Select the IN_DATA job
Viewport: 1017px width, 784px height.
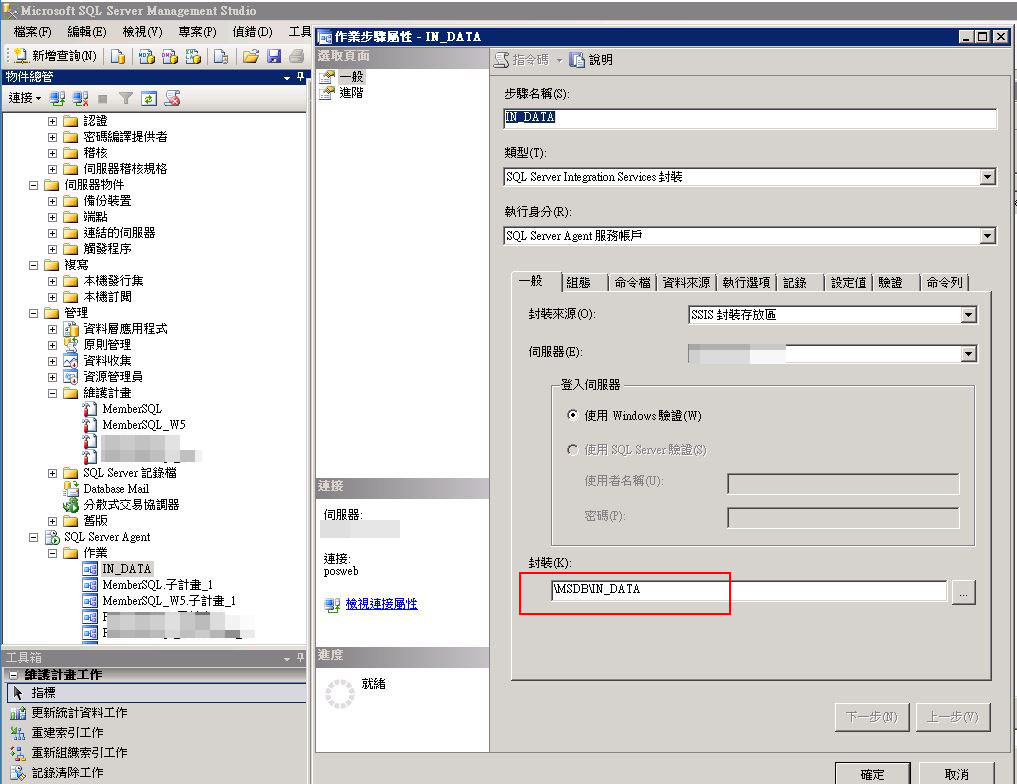(x=126, y=569)
